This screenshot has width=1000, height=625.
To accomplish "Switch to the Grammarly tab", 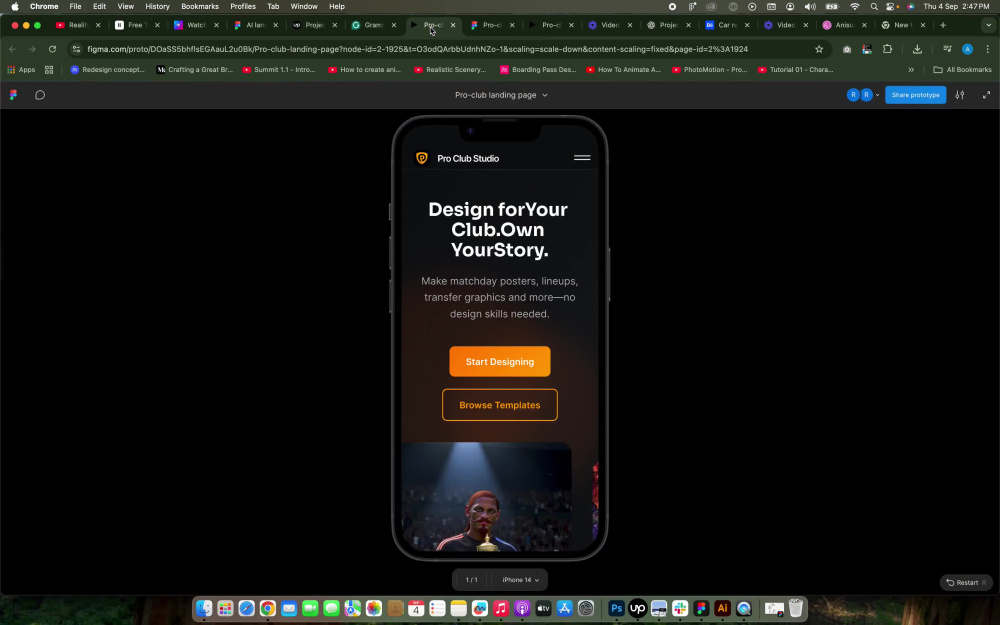I will [373, 25].
